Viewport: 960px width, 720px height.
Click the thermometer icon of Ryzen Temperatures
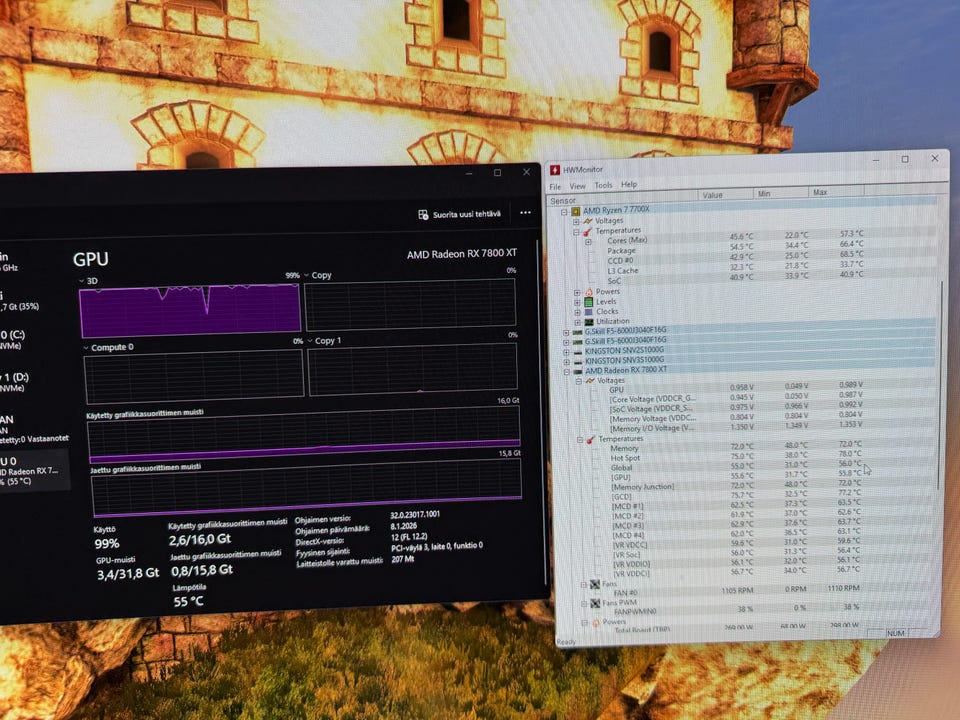[x=587, y=231]
